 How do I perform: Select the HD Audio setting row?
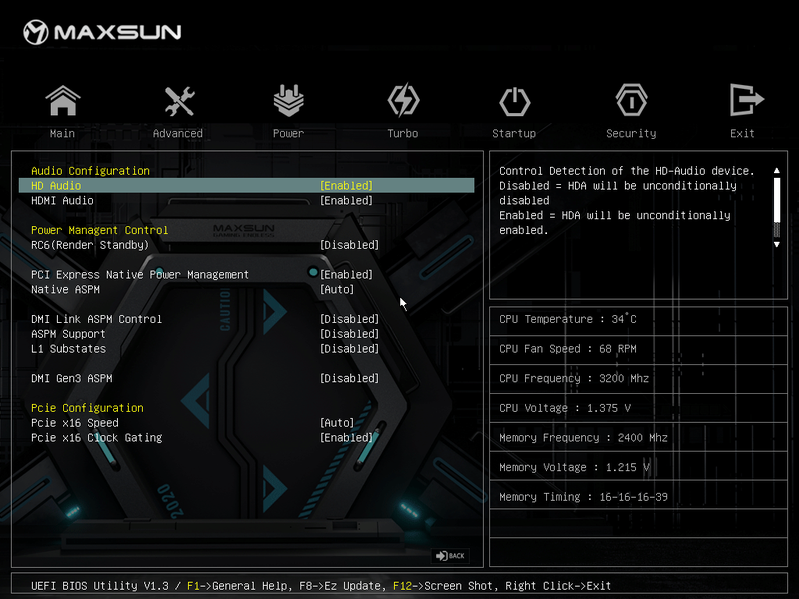(247, 185)
